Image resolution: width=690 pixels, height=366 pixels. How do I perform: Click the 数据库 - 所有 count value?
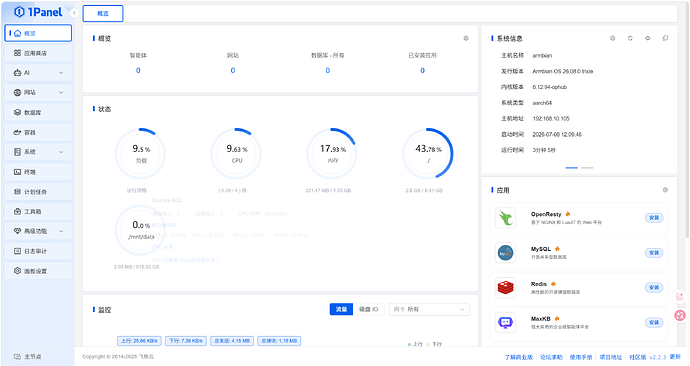tap(327, 70)
